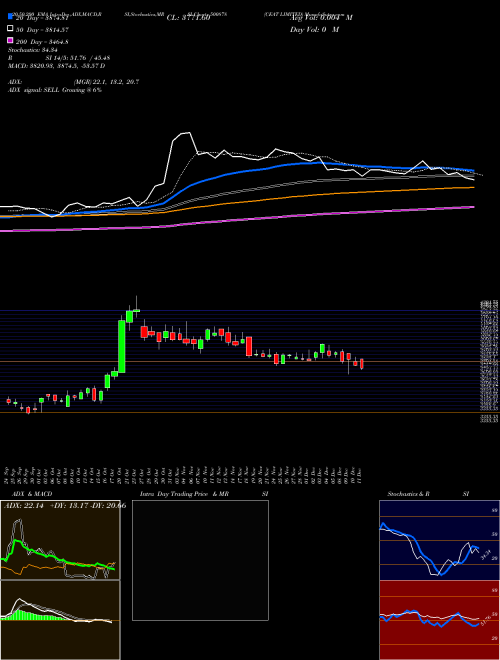The width and height of the screenshot is (500, 660).
Task: Click the blue 20 Day EMA legend swatch
Action: [10, 17]
